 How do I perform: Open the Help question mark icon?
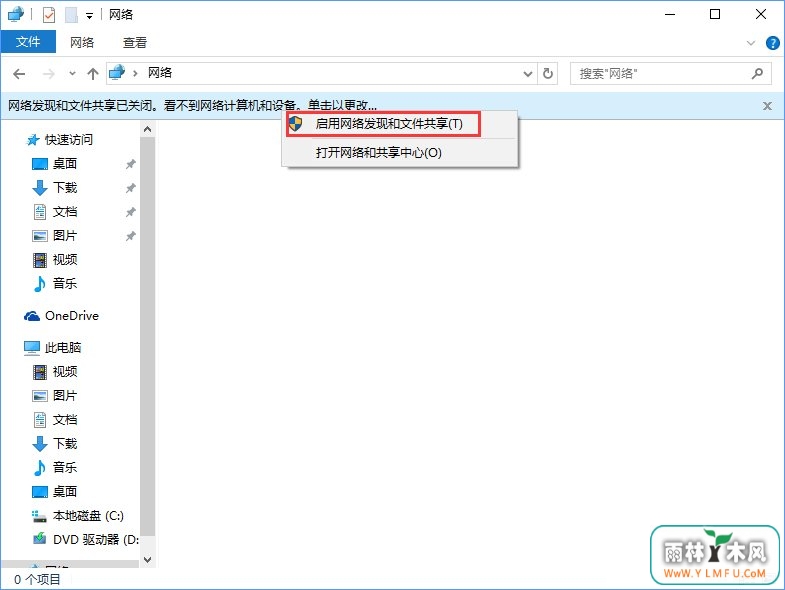[772, 43]
